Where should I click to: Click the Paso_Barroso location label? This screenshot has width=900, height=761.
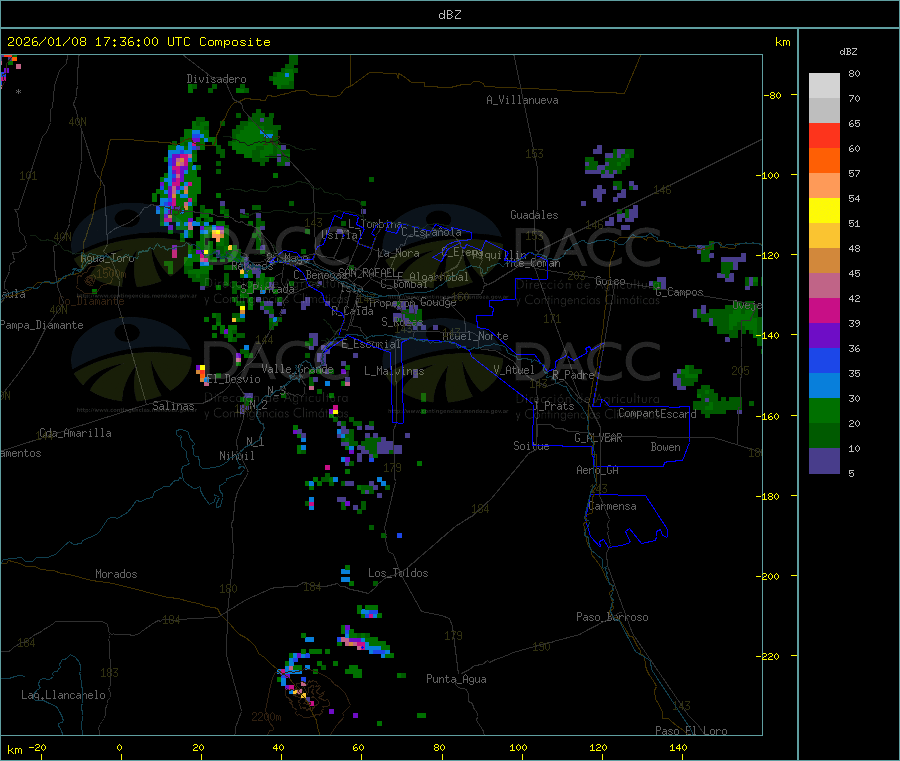[612, 617]
